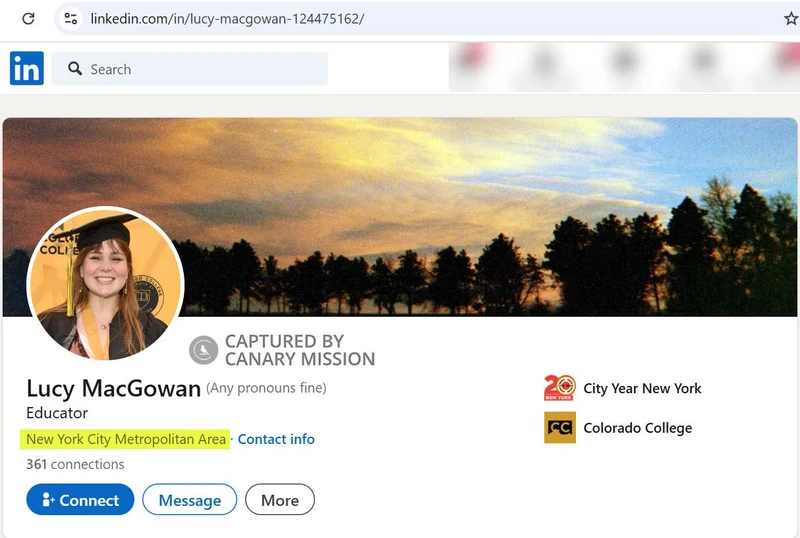Screen dimensions: 800x538
Task: Open site information icon in the address bar
Action: tap(70, 19)
